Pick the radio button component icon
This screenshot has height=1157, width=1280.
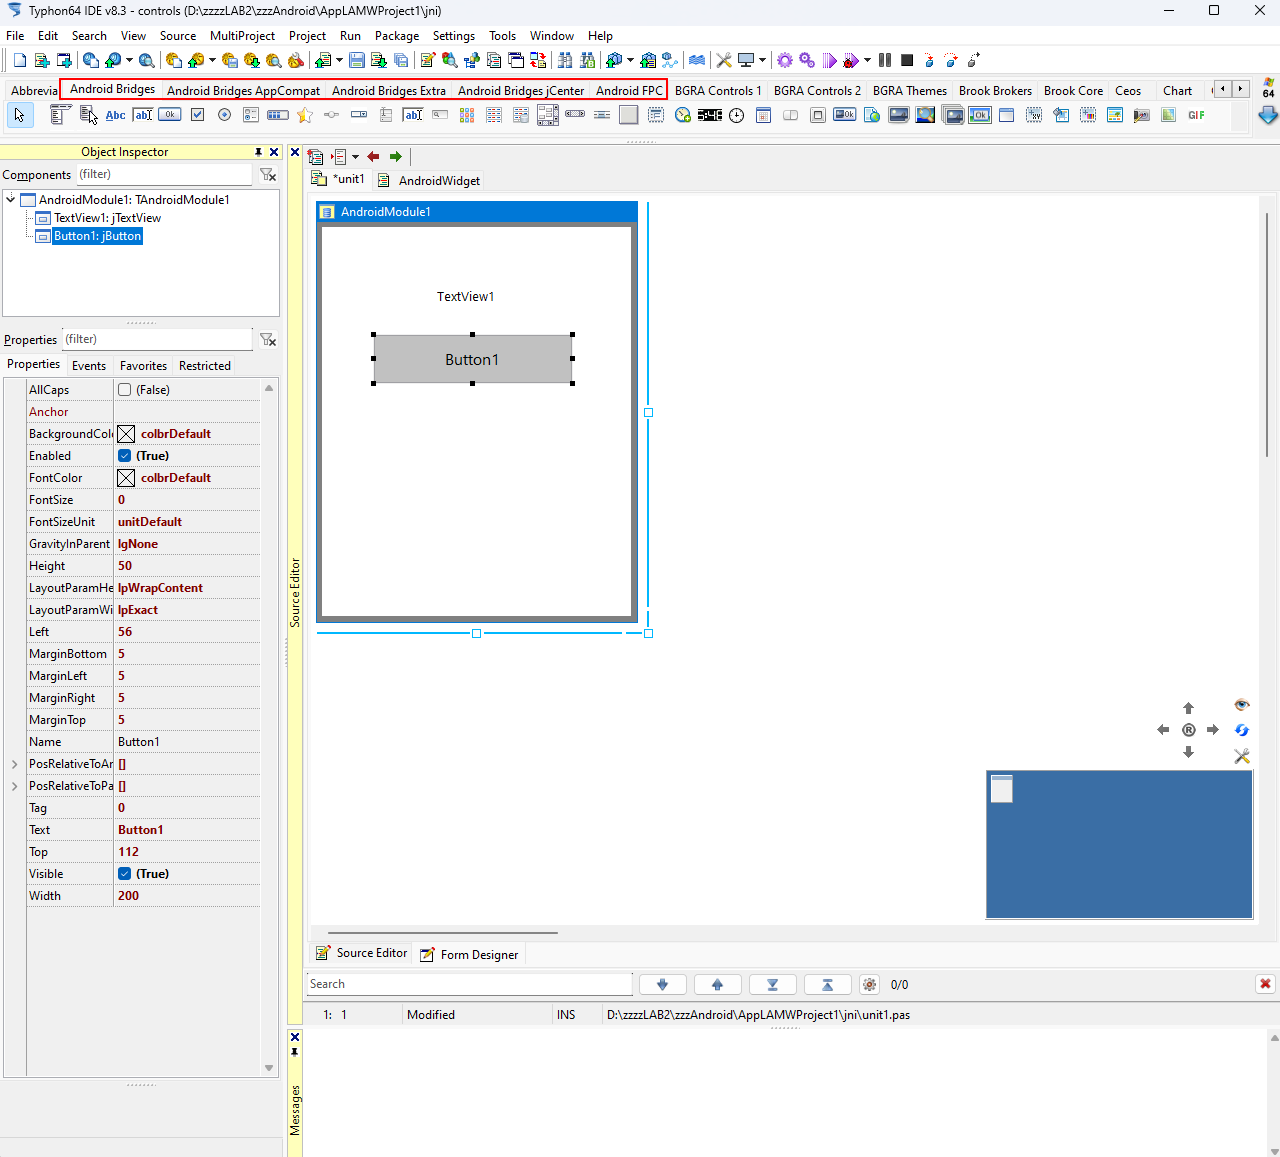224,115
